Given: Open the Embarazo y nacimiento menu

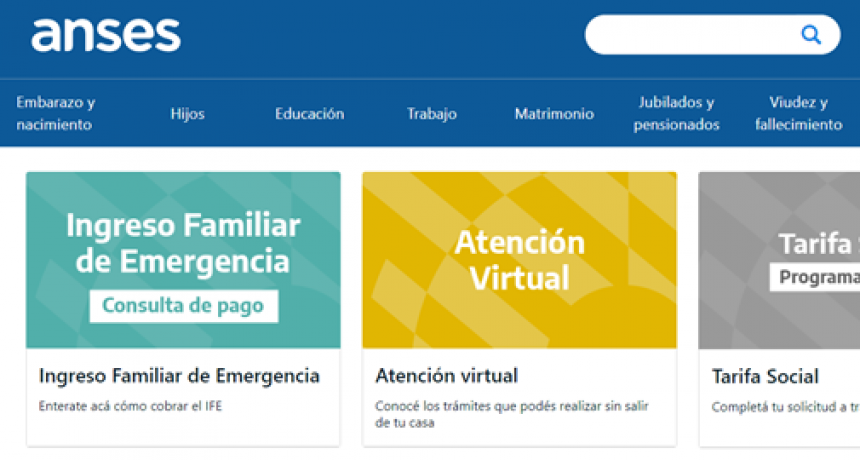Looking at the screenshot, I should click(x=55, y=113).
